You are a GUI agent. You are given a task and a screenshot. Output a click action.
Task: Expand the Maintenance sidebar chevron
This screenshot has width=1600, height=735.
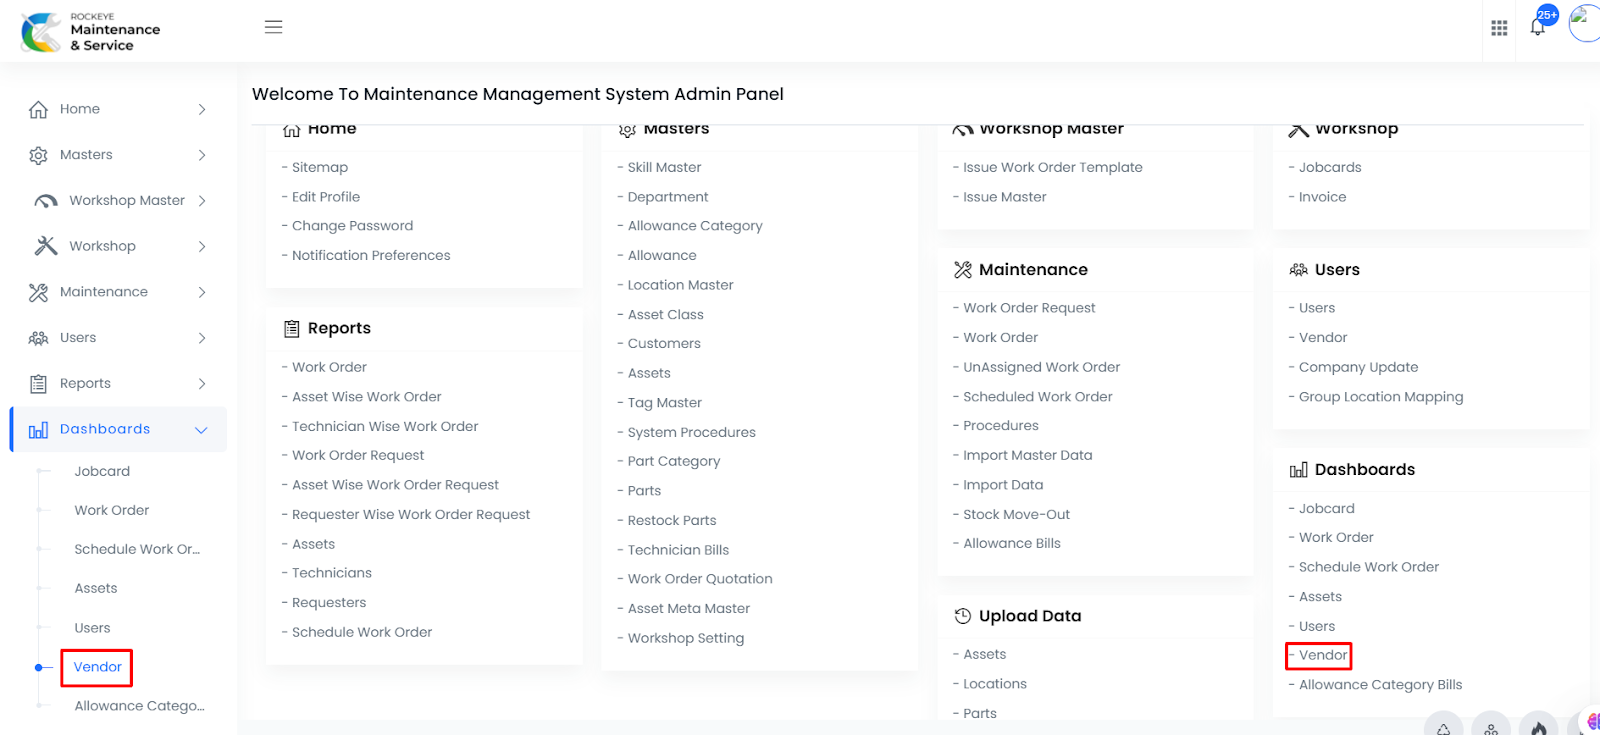(x=202, y=292)
